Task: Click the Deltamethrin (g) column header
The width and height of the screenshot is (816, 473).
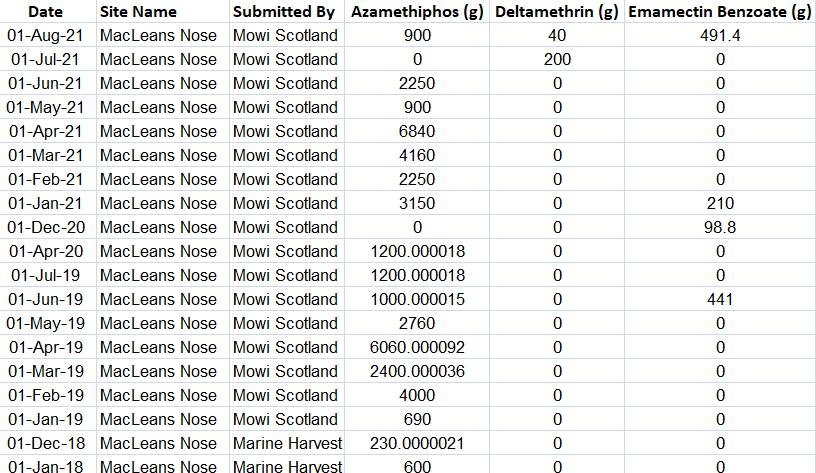Action: [x=557, y=12]
